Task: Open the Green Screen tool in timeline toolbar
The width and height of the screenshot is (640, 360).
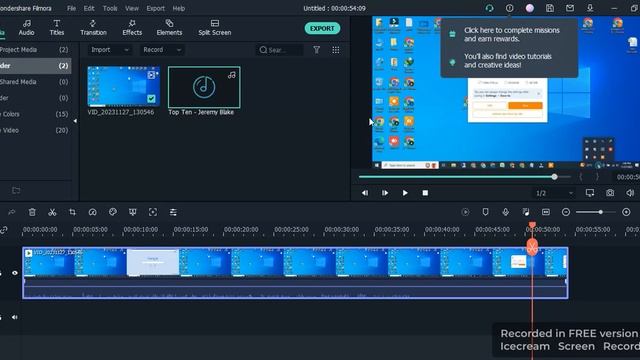Action: (133, 212)
